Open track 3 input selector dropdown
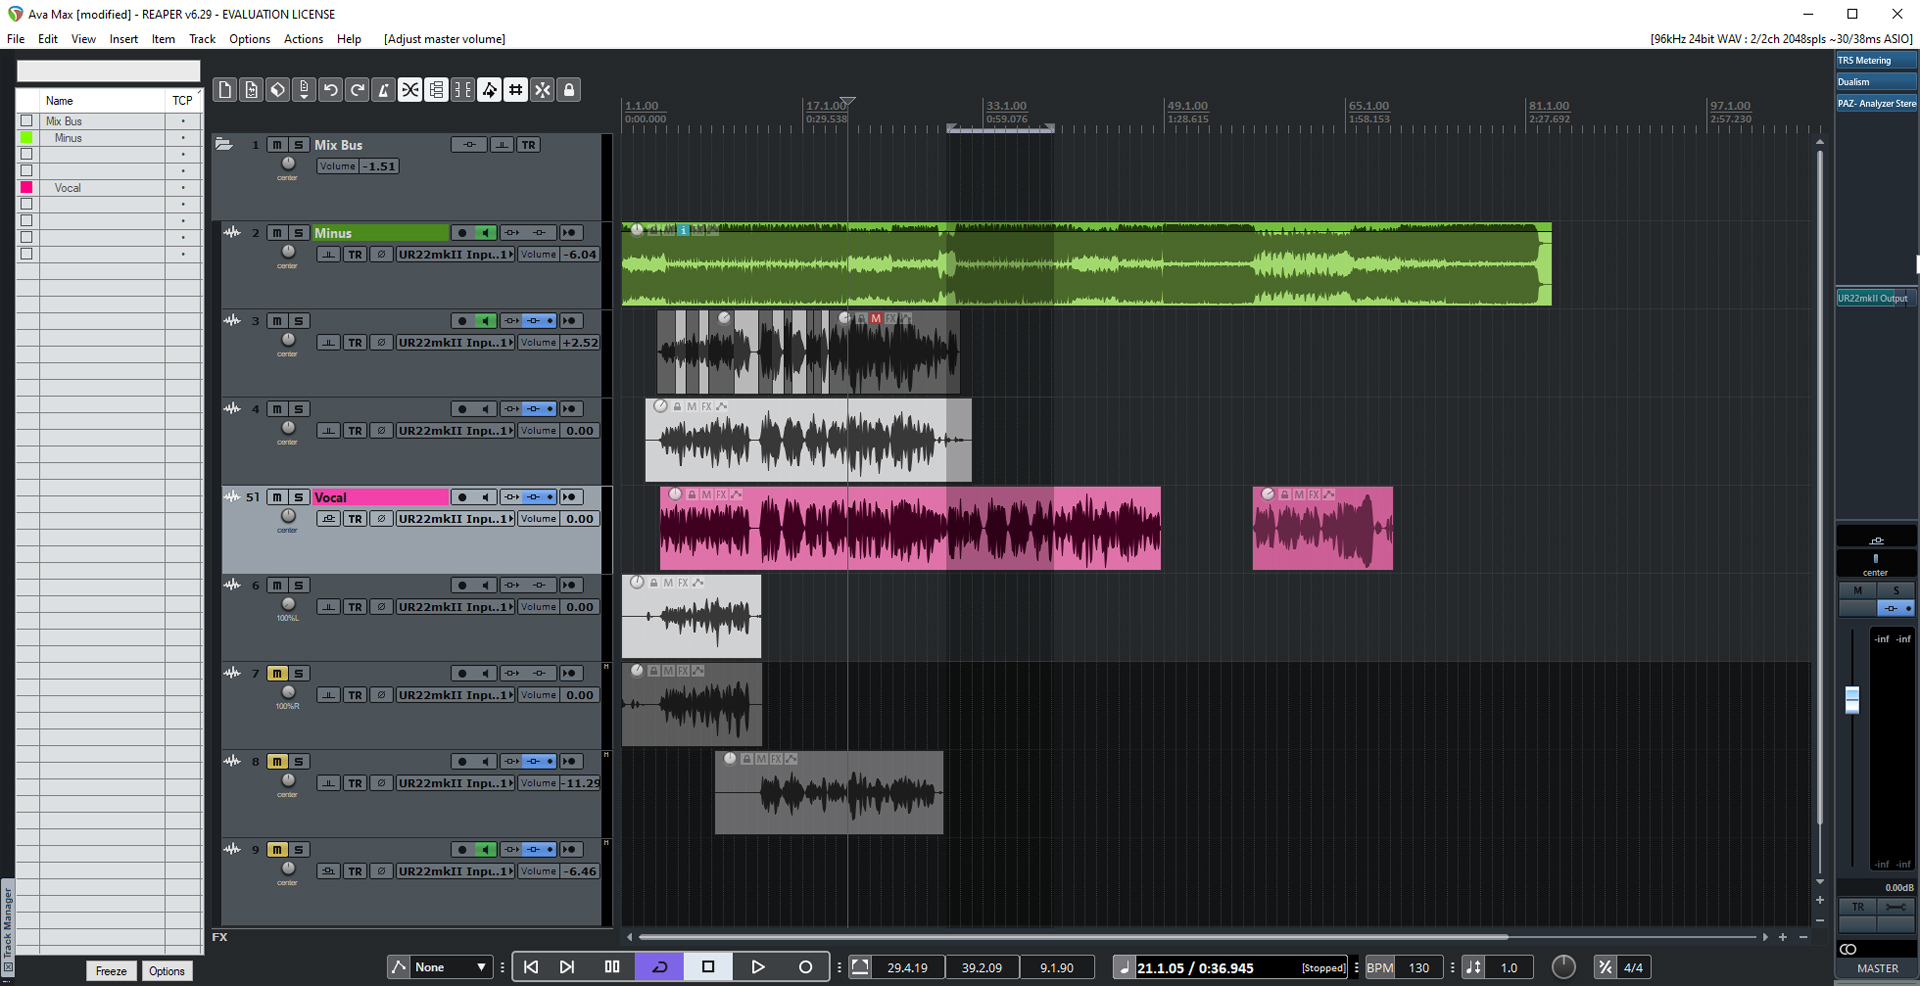Viewport: 1920px width, 986px height. click(455, 343)
